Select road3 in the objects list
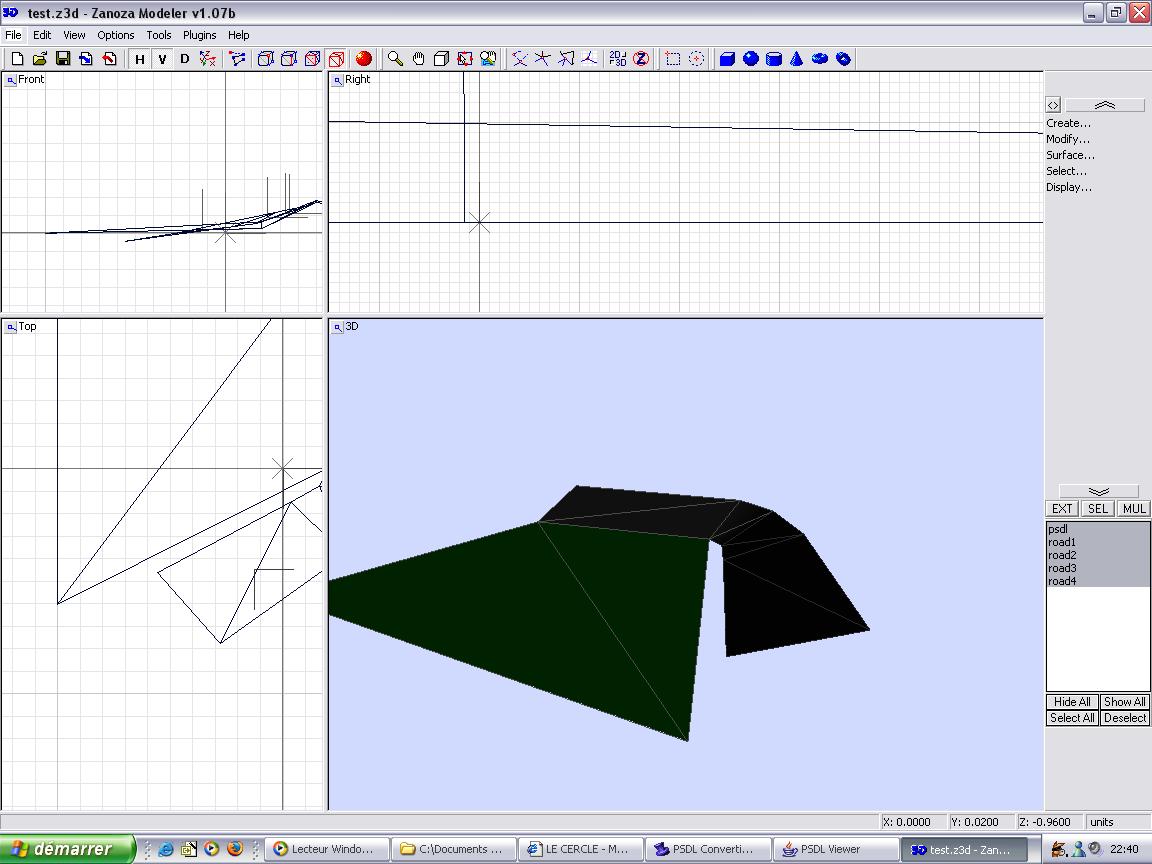Screen dimensions: 1152x864 click(x=1062, y=568)
